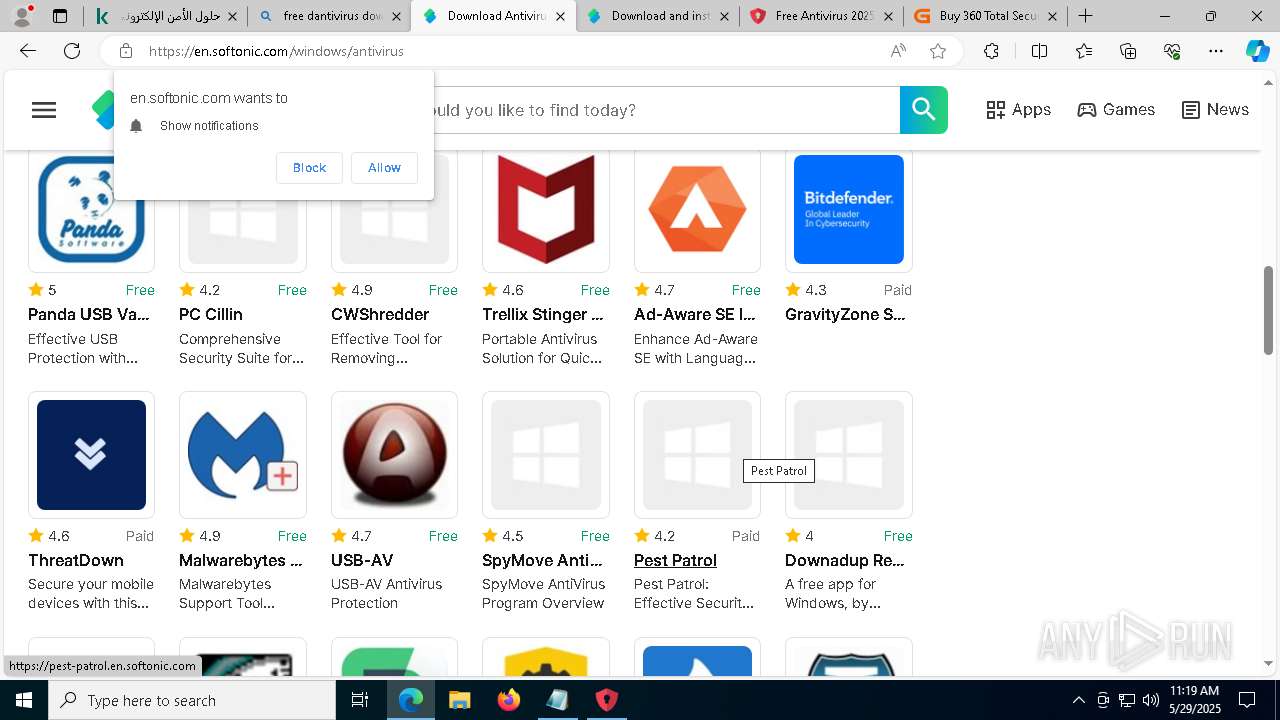The width and height of the screenshot is (1280, 720).
Task: Open the Apps section
Action: point(1018,110)
